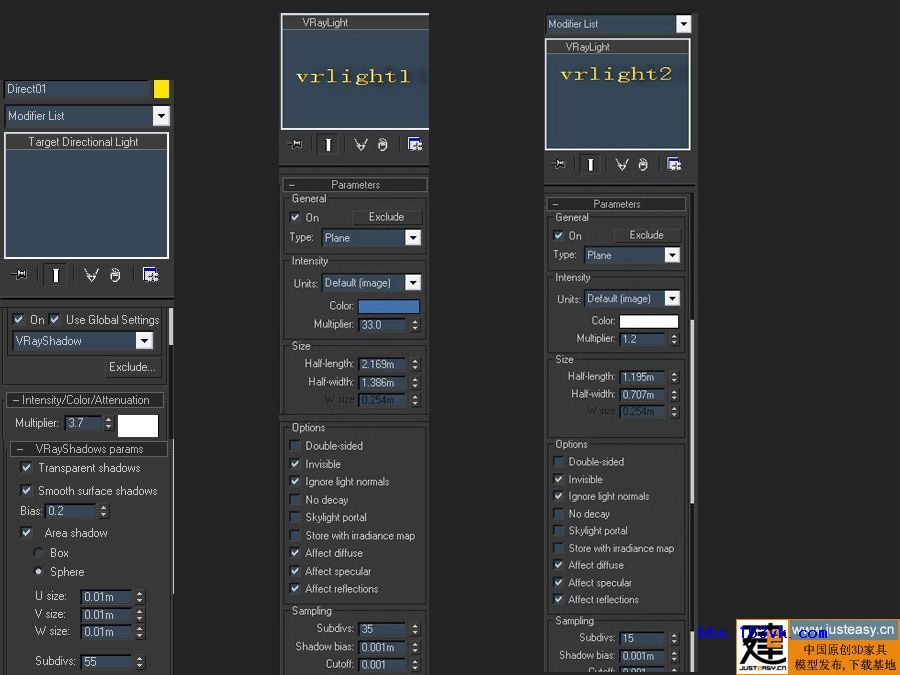Open Modifier List dropdown above vrlight2
Image resolution: width=900 pixels, height=675 pixels.
click(683, 24)
